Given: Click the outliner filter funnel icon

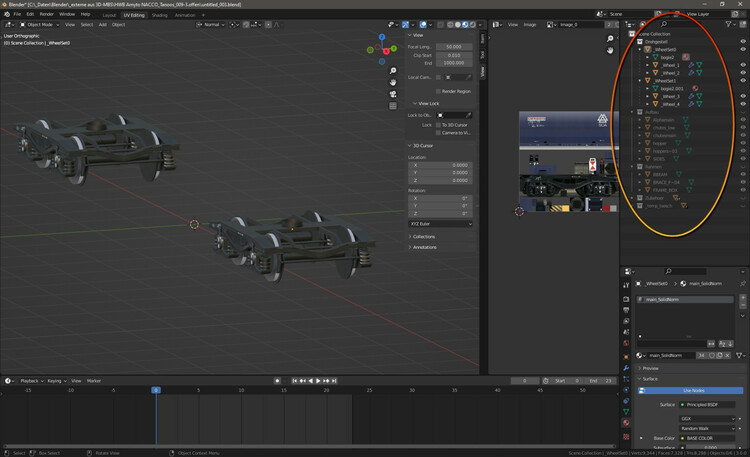Looking at the screenshot, I should [728, 24].
